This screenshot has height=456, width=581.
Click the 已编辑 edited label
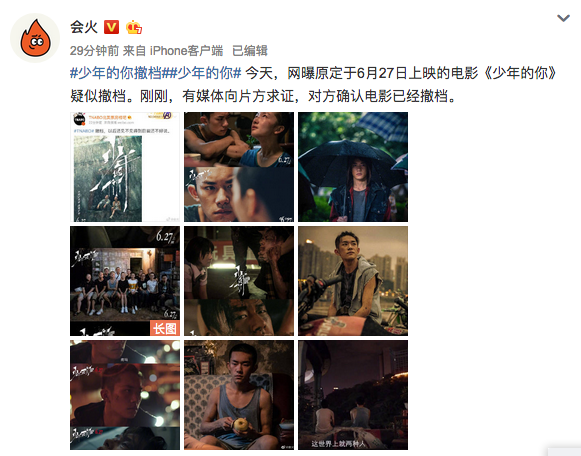[250, 51]
